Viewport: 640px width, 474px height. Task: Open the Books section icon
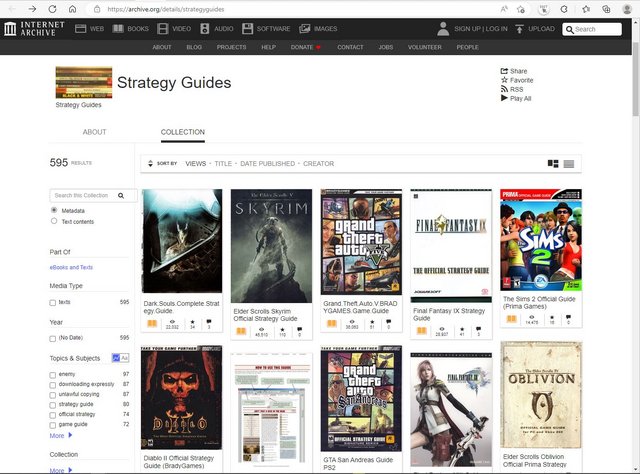(x=118, y=29)
